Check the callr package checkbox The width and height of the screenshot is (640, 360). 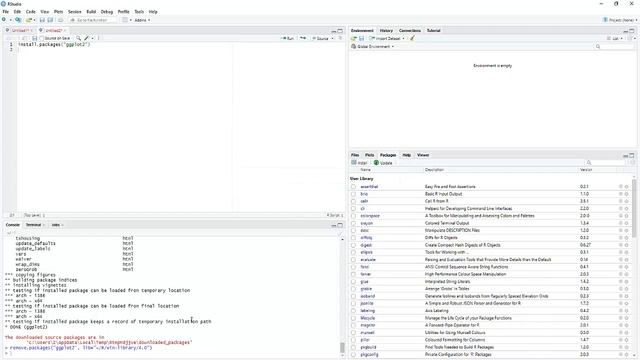[x=353, y=201]
